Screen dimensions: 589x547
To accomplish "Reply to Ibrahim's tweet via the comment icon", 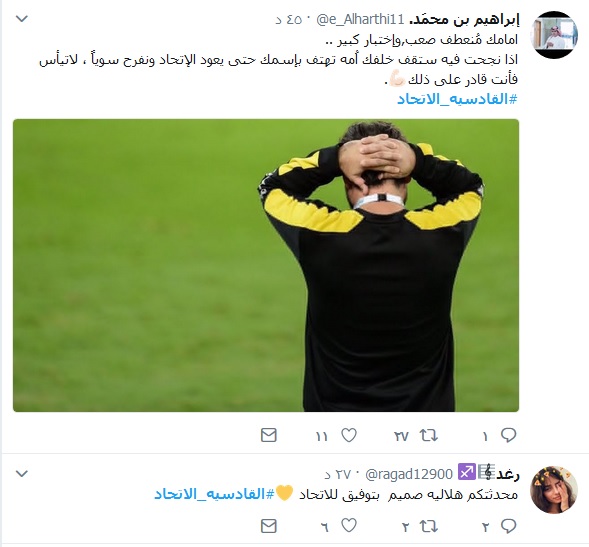I will click(508, 435).
